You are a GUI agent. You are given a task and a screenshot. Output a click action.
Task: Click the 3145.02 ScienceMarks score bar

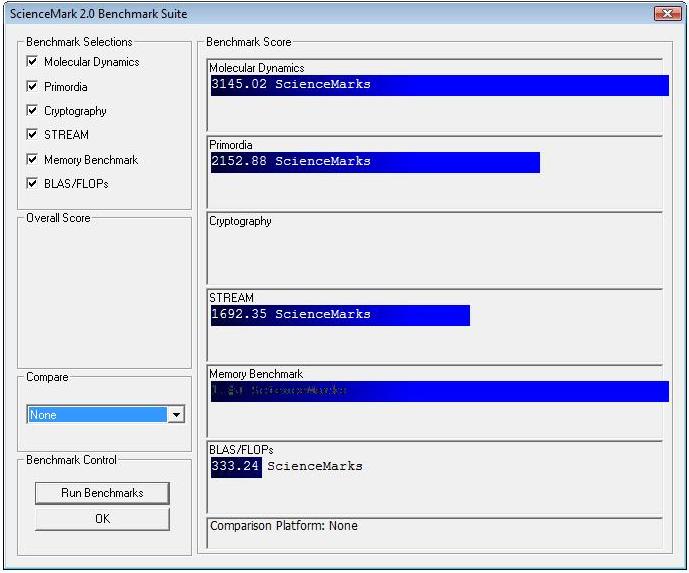[x=440, y=85]
